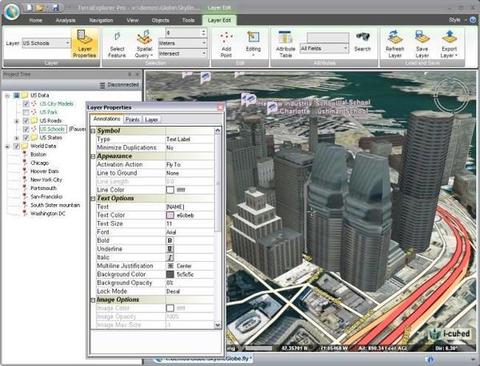
Task: Open the Spatial Query tool
Action: pyautogui.click(x=144, y=44)
